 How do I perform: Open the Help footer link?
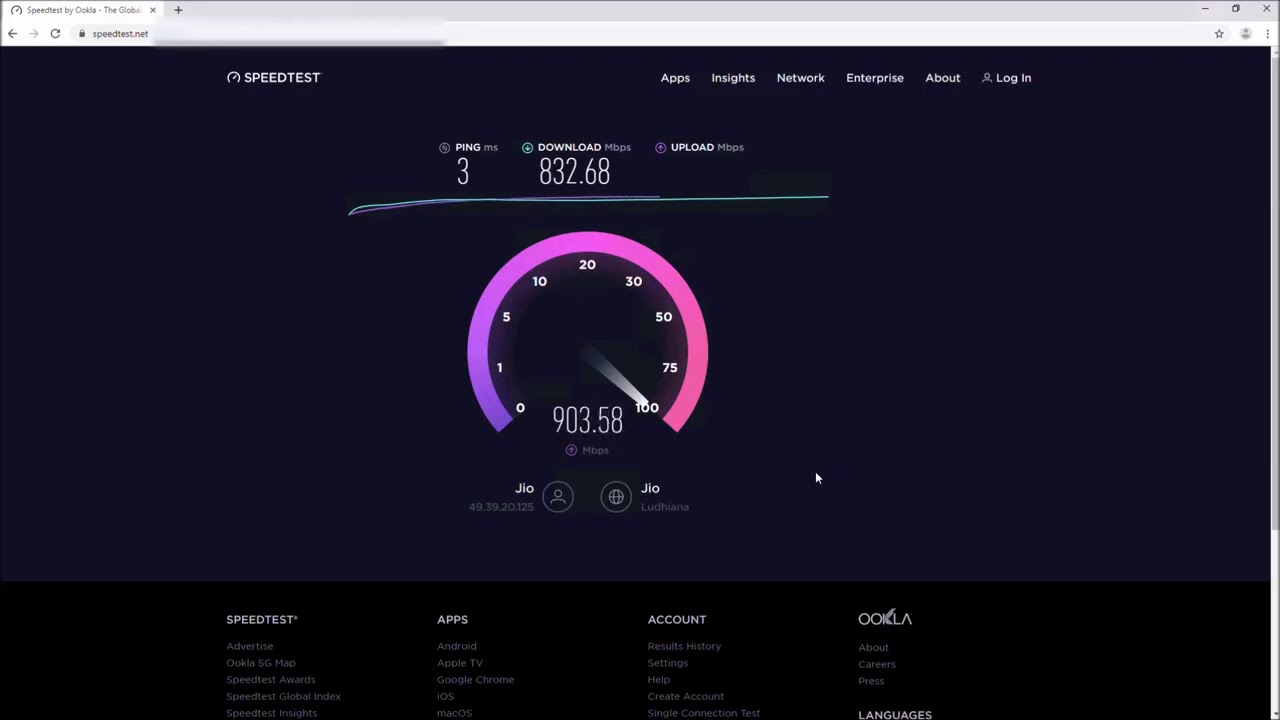(659, 680)
